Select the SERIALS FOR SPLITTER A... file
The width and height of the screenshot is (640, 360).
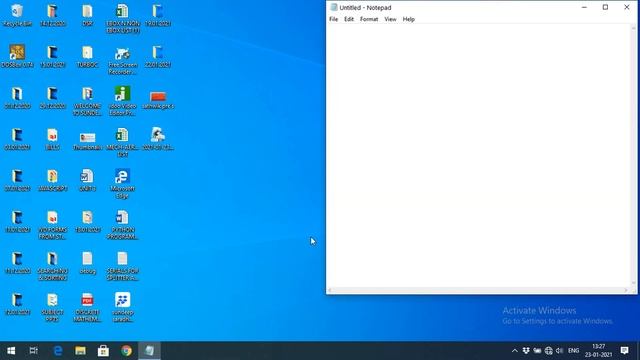click(122, 266)
